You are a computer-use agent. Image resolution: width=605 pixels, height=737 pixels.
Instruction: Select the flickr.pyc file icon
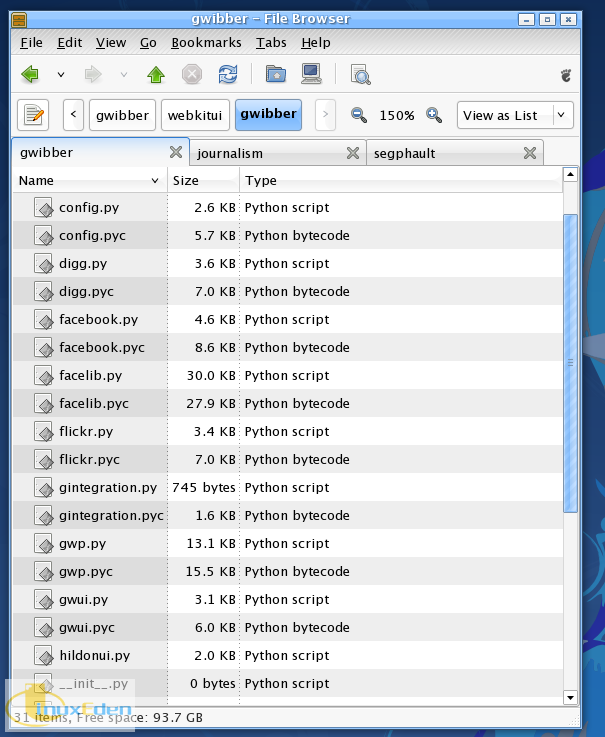[44, 460]
